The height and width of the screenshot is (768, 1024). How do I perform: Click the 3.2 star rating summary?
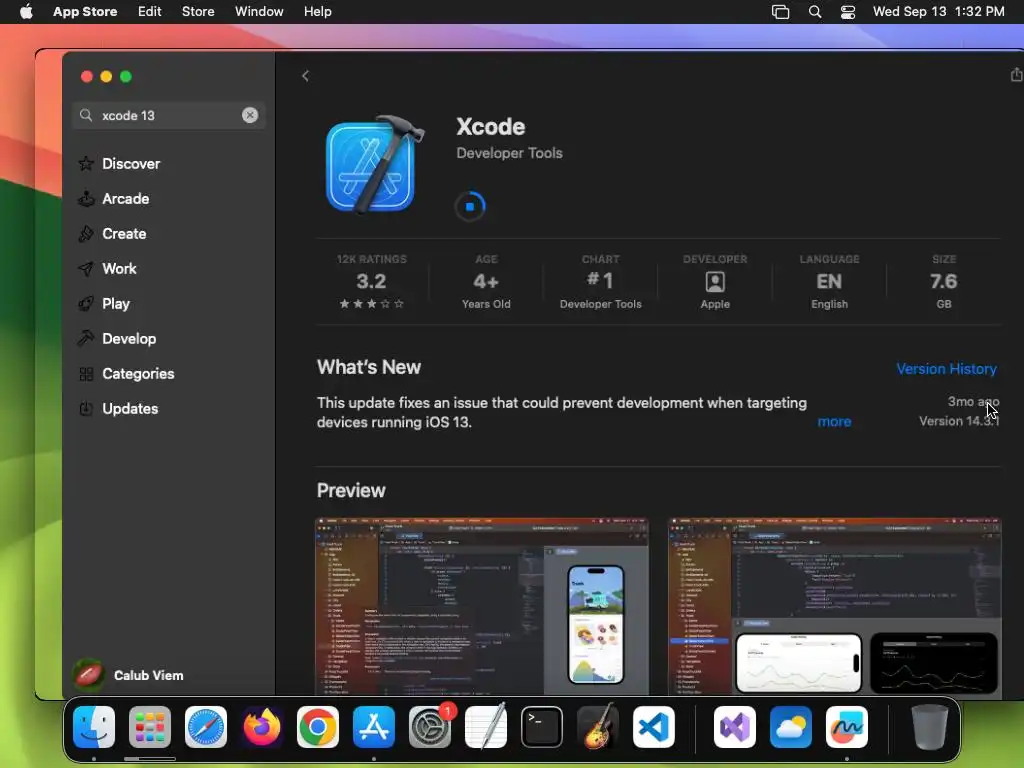372,282
